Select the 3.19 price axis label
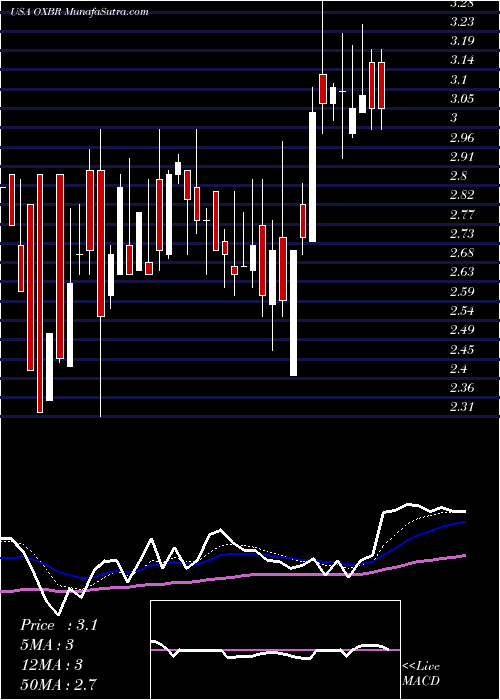This screenshot has width=500, height=700. pyautogui.click(x=462, y=41)
